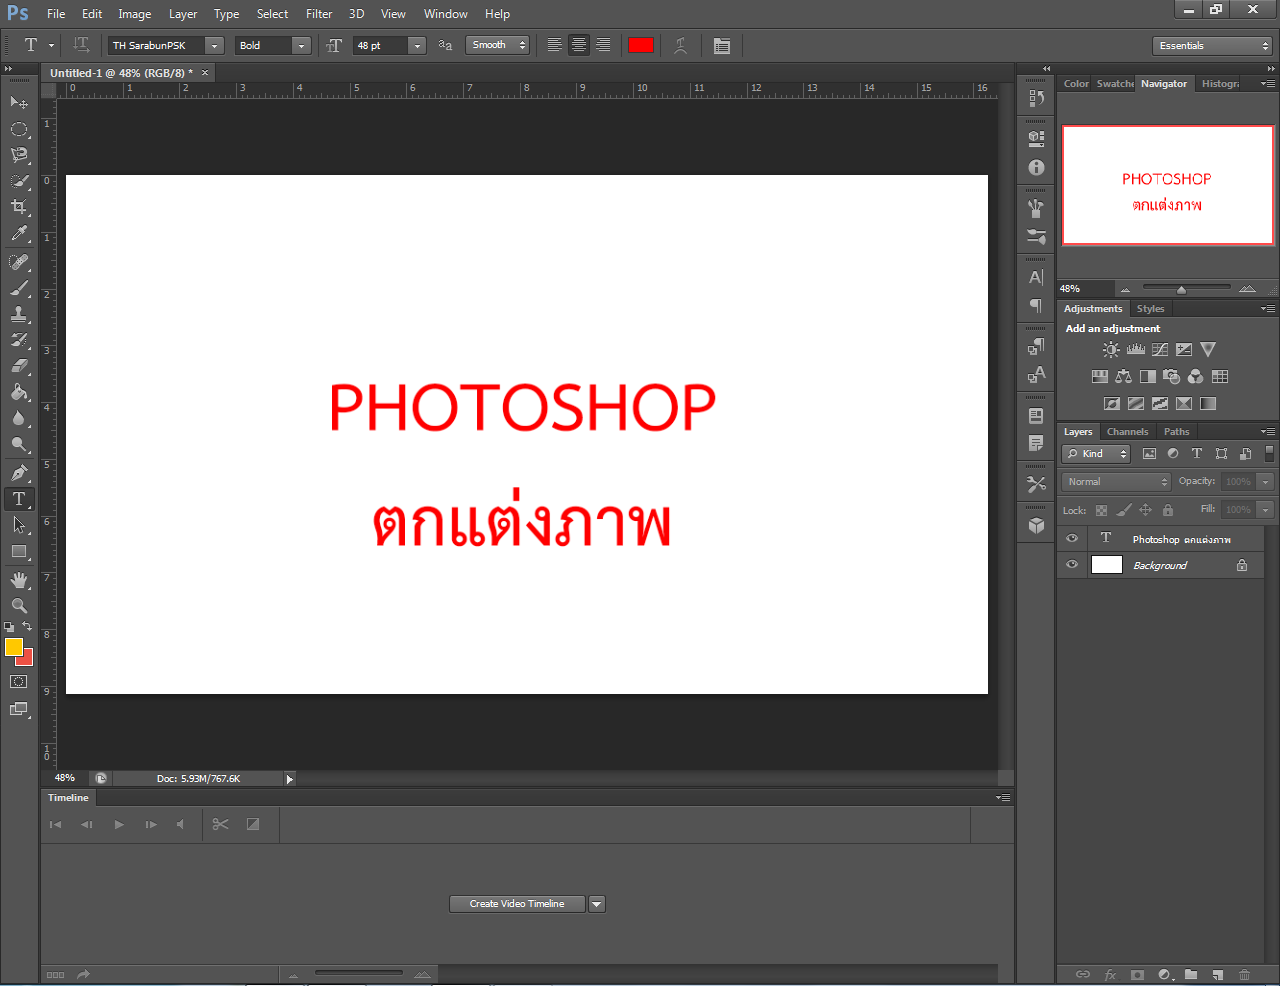Switch to the Paths tab
Screen dimensions: 1280x986
[x=1176, y=432]
